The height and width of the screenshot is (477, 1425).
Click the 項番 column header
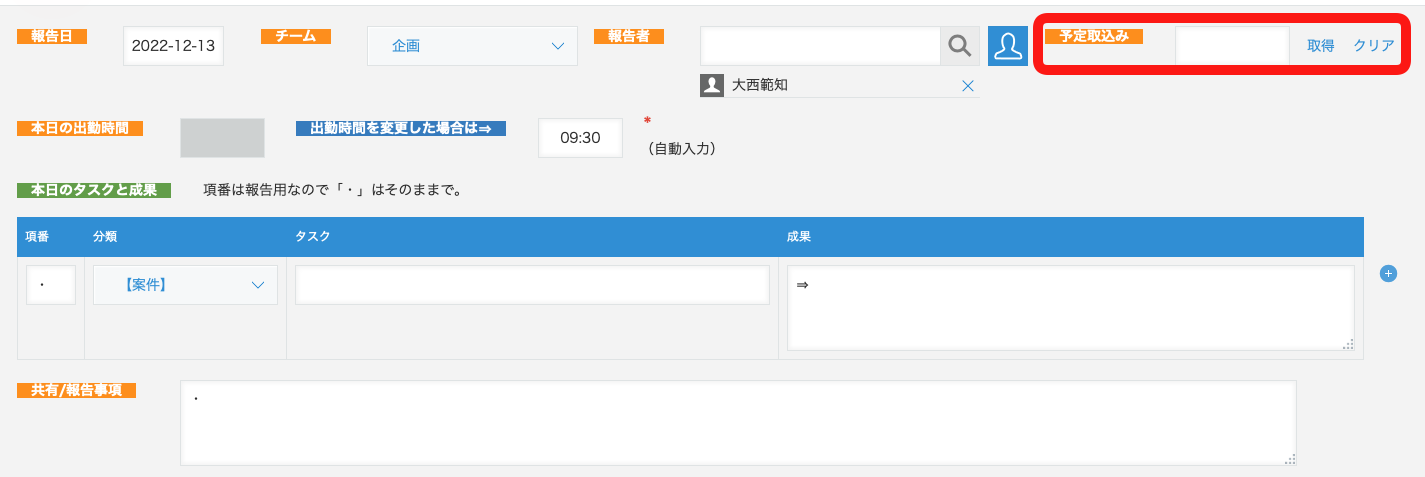click(37, 237)
